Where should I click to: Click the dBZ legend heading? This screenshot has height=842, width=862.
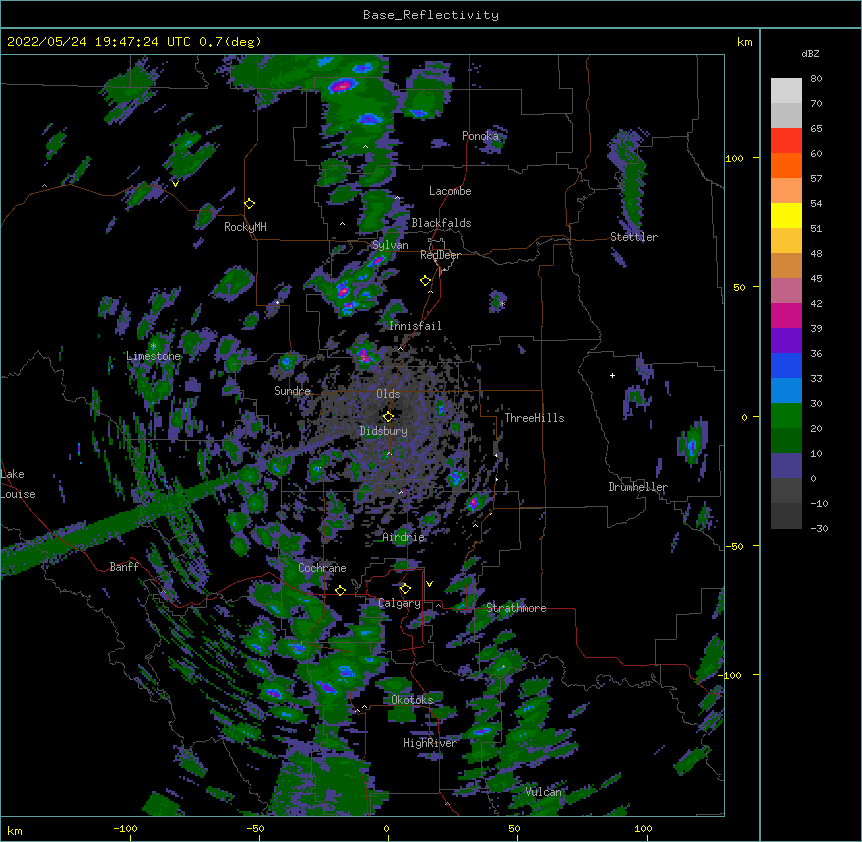point(810,53)
